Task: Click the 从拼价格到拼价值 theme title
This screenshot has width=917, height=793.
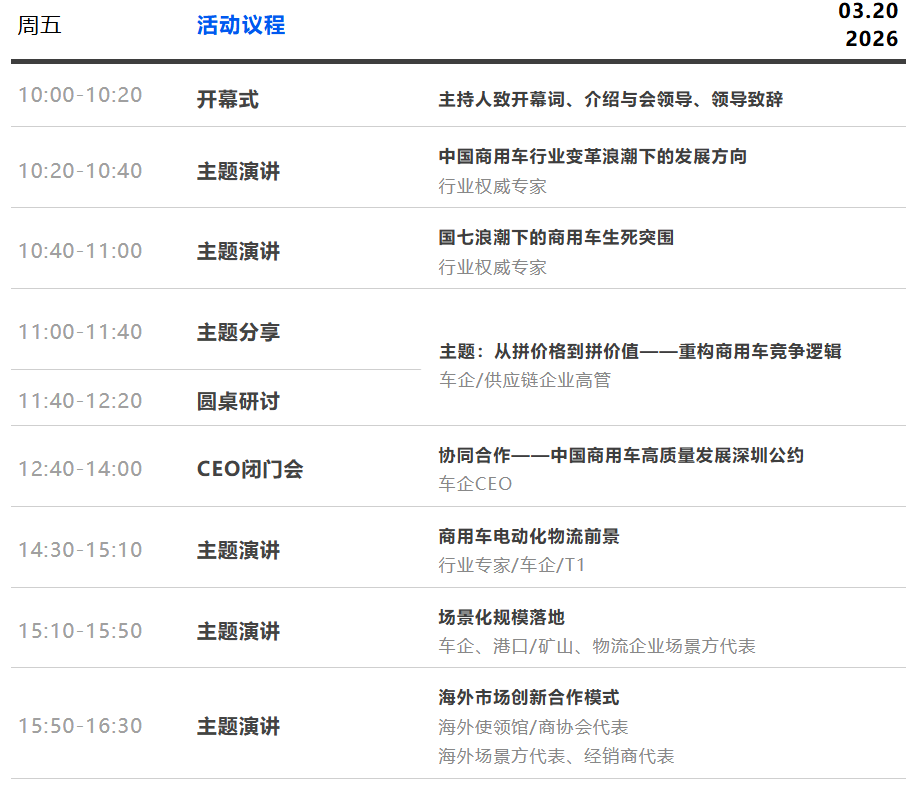Action: [x=640, y=351]
